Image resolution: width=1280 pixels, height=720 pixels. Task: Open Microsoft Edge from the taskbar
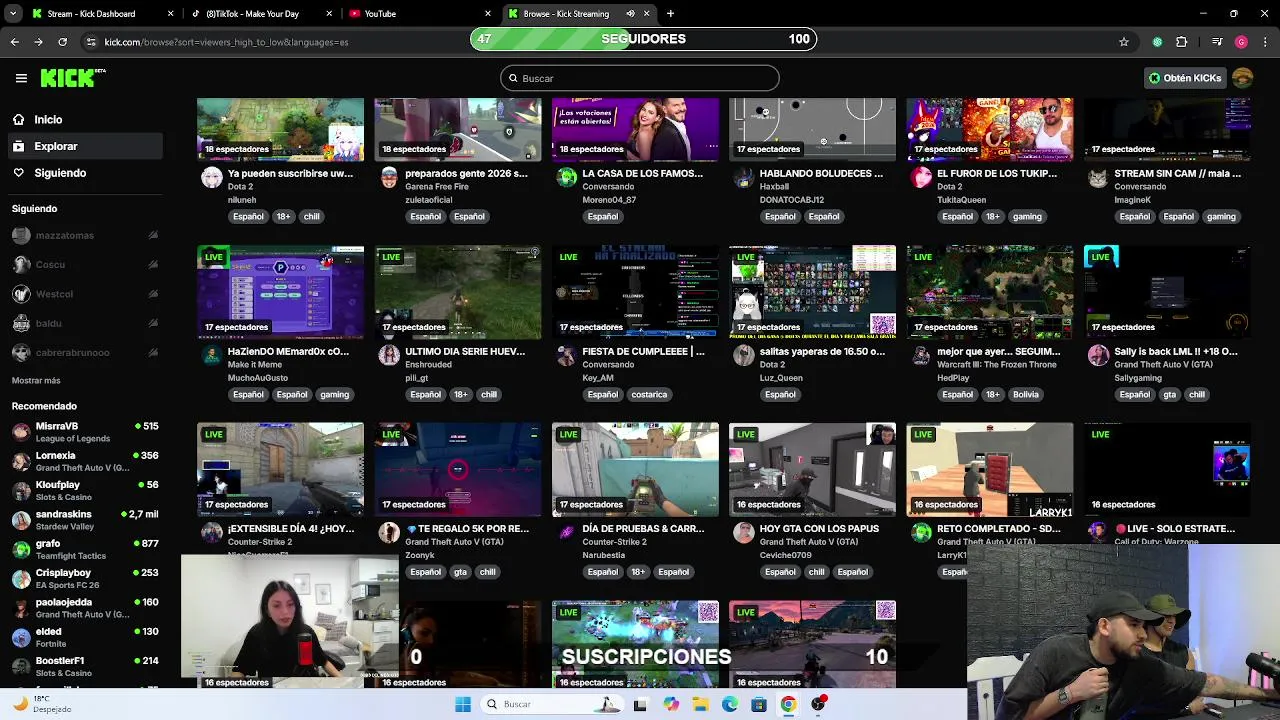point(730,704)
